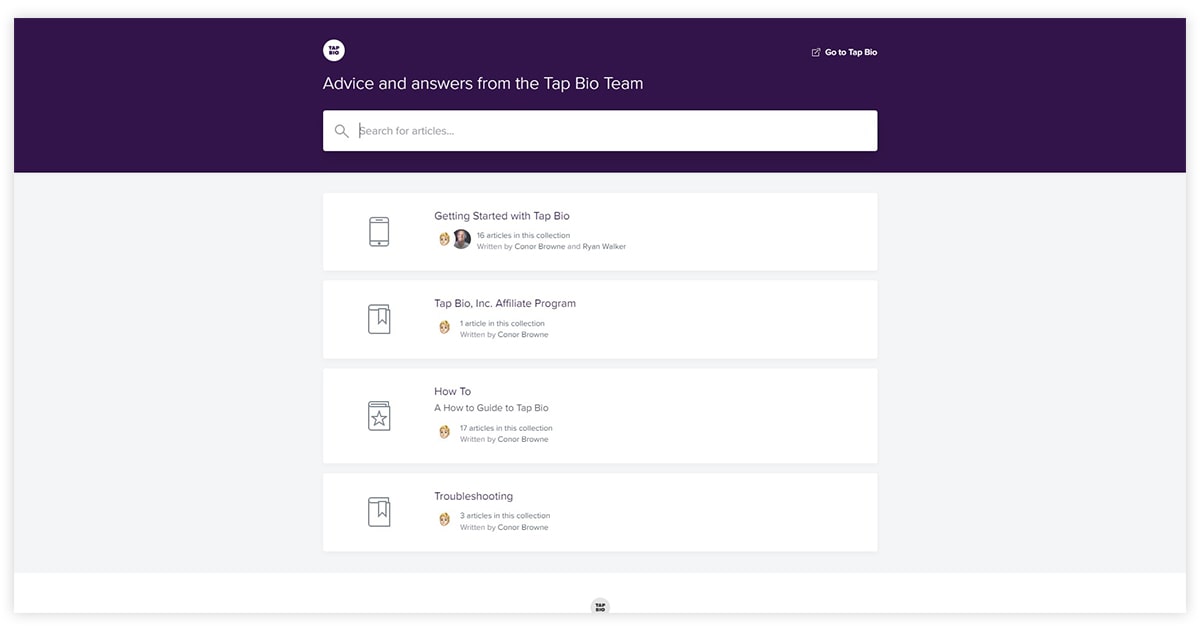This screenshot has height=630, width=1200.
Task: Click Conor Browne's avatar in Affiliate Program card
Action: click(445, 327)
